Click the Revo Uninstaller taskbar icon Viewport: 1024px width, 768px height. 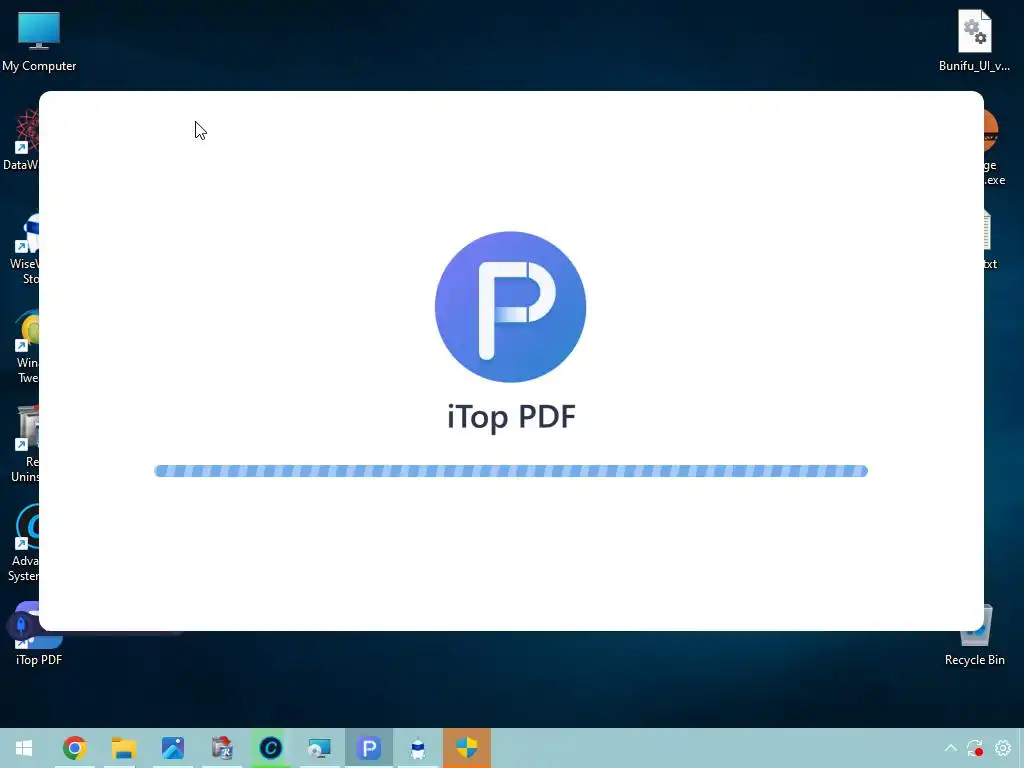click(x=222, y=748)
